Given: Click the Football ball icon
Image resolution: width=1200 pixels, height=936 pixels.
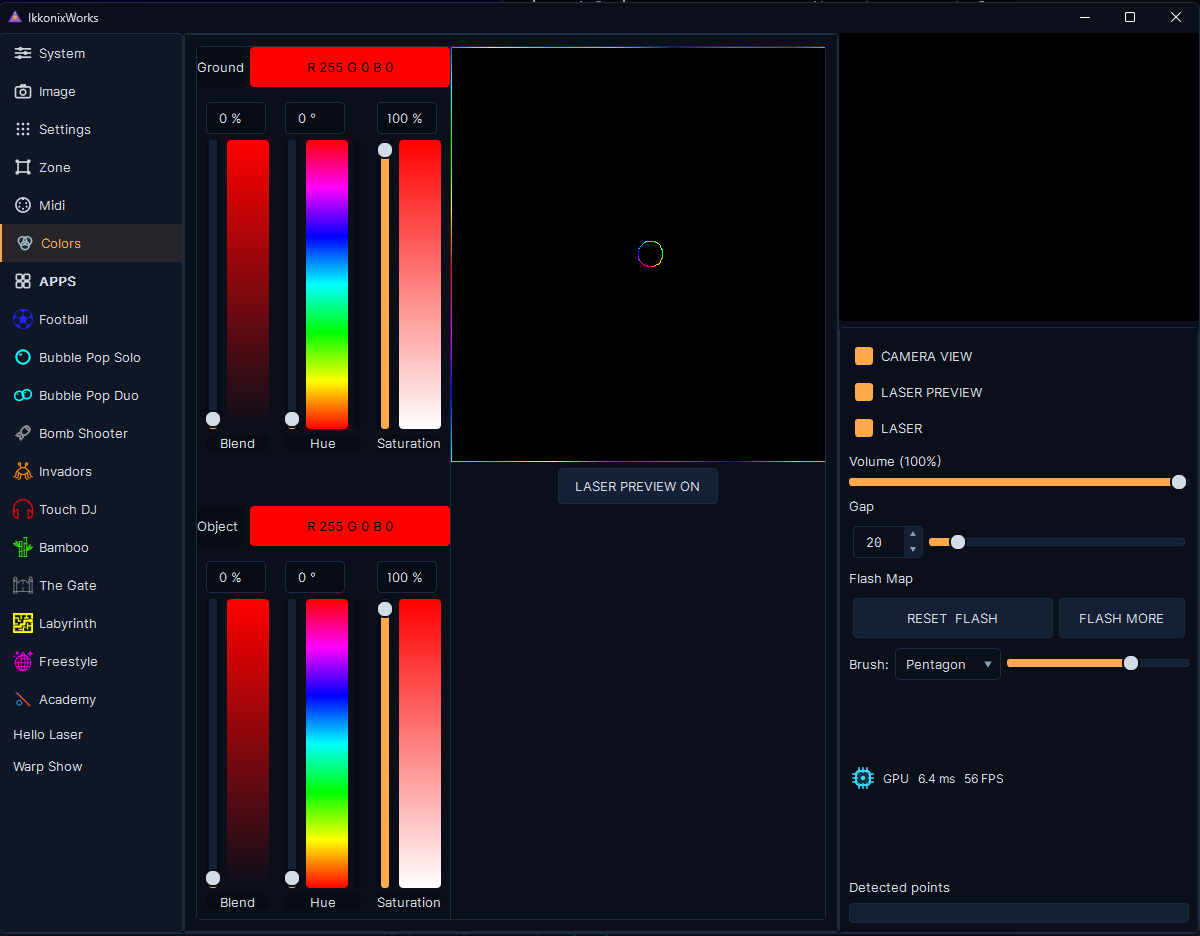Looking at the screenshot, I should (23, 319).
